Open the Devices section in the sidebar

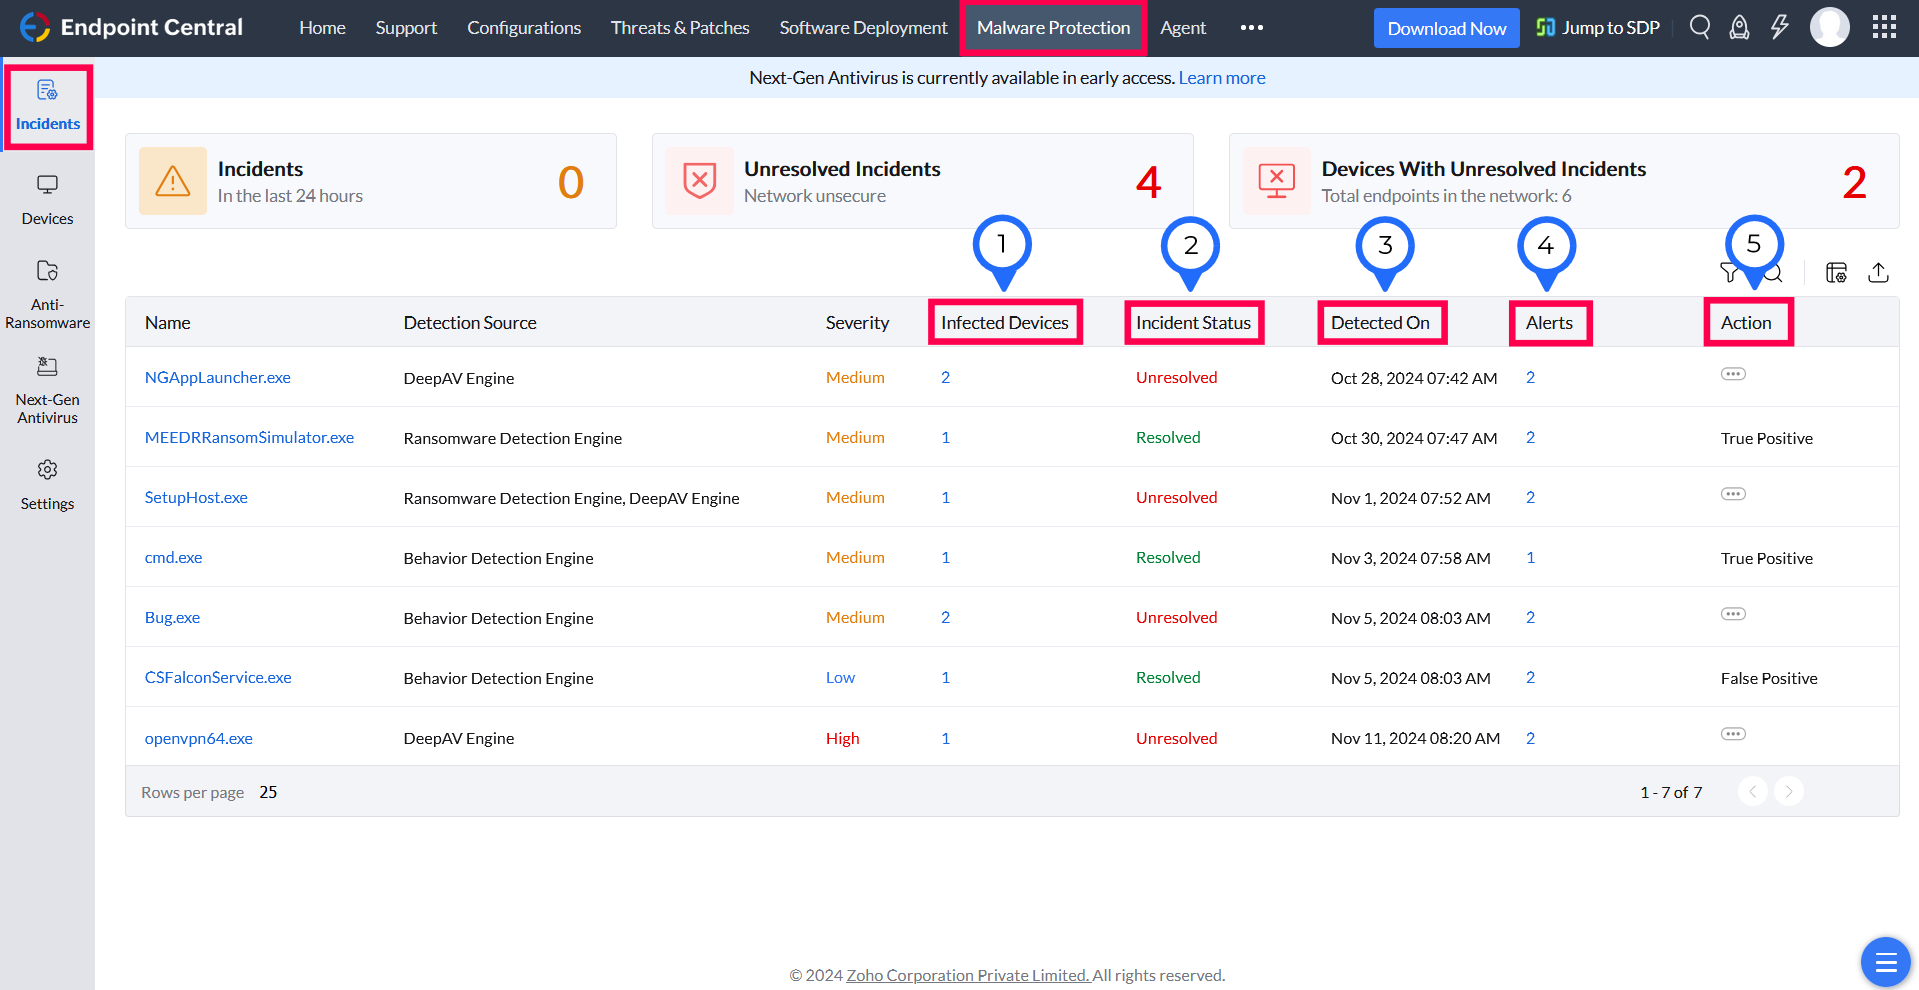pos(47,198)
